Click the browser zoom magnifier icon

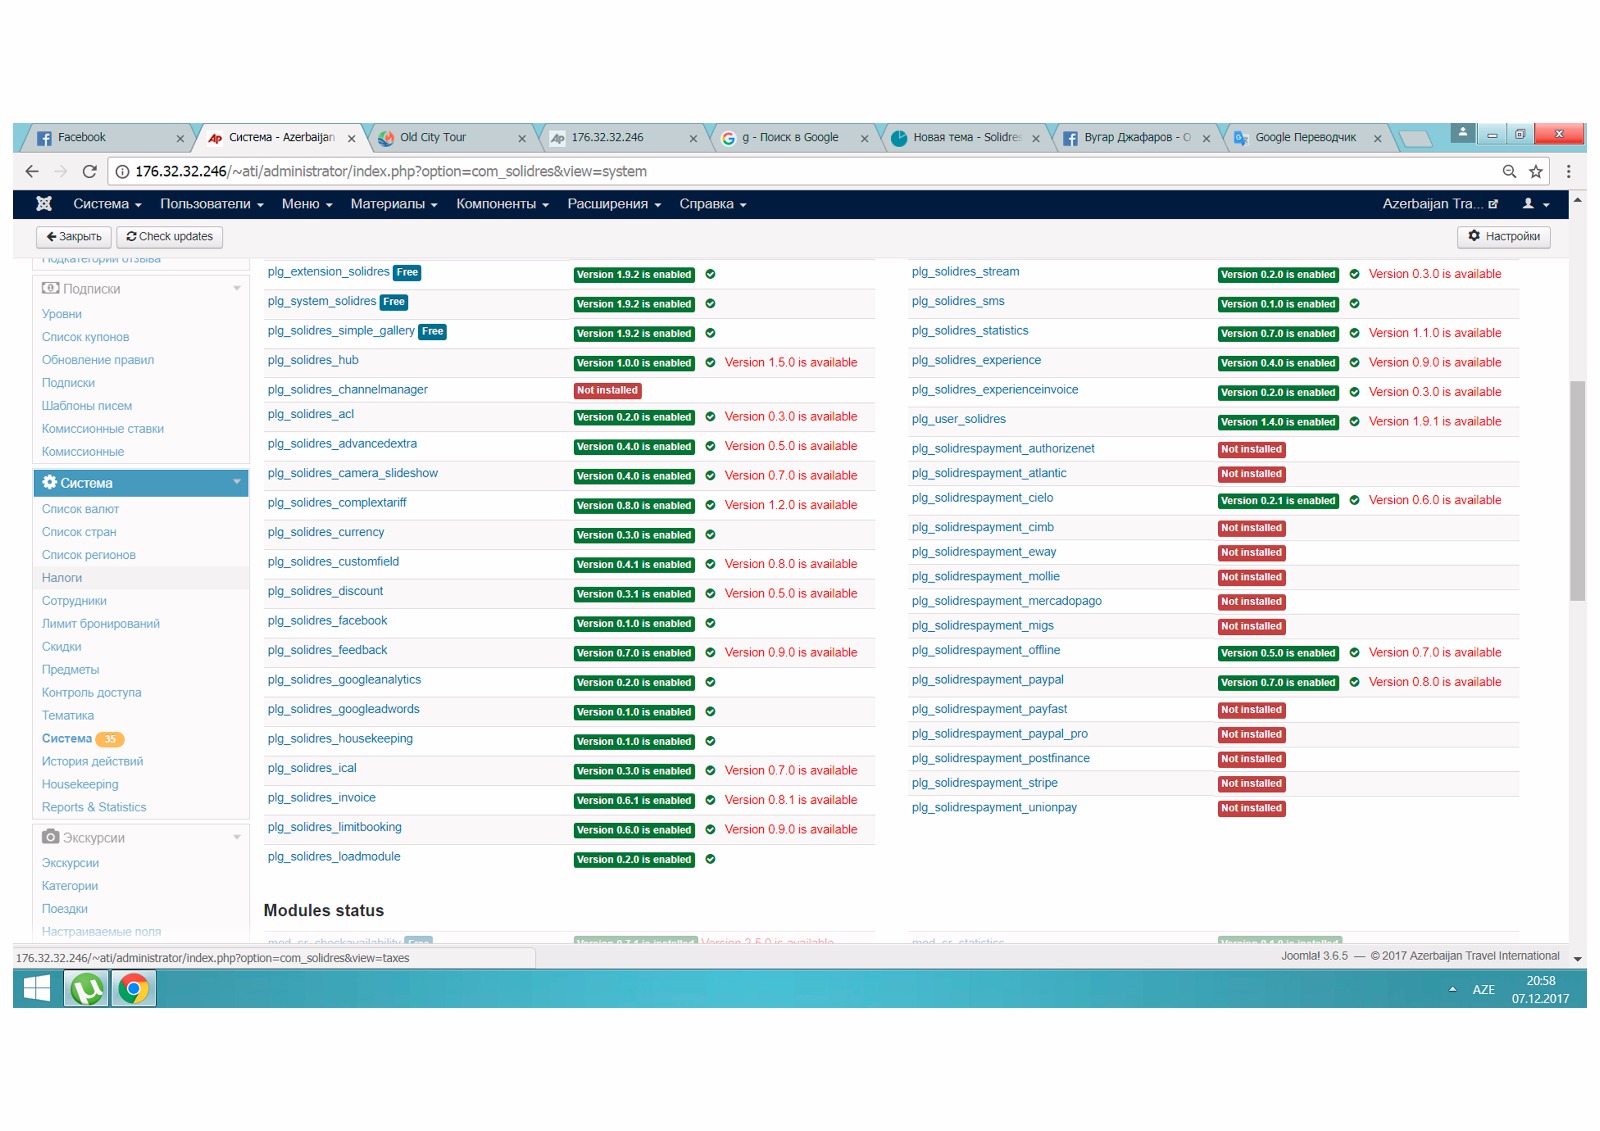coord(1509,171)
